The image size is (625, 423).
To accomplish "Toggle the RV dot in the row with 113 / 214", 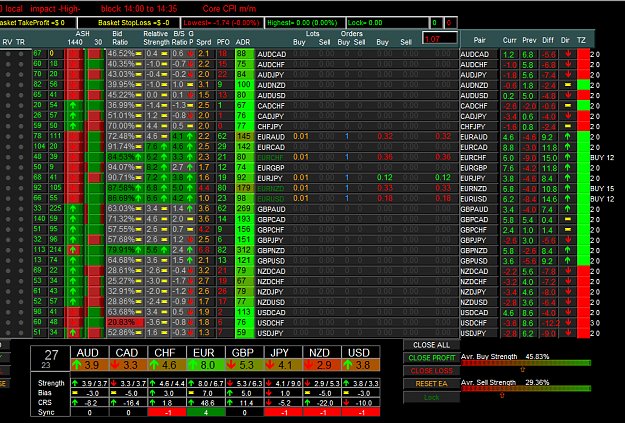I will point(8,250).
